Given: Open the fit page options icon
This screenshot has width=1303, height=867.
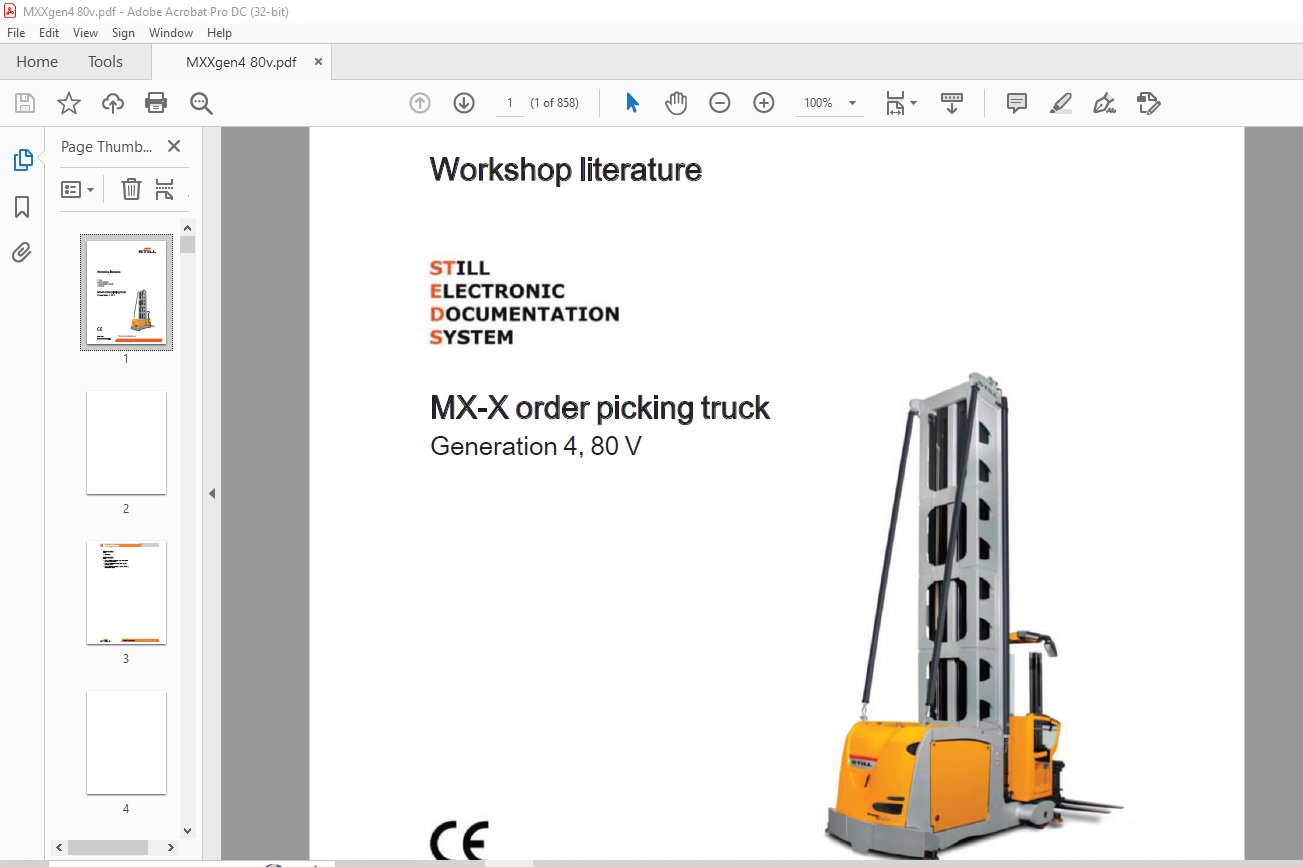Looking at the screenshot, I should (901, 103).
